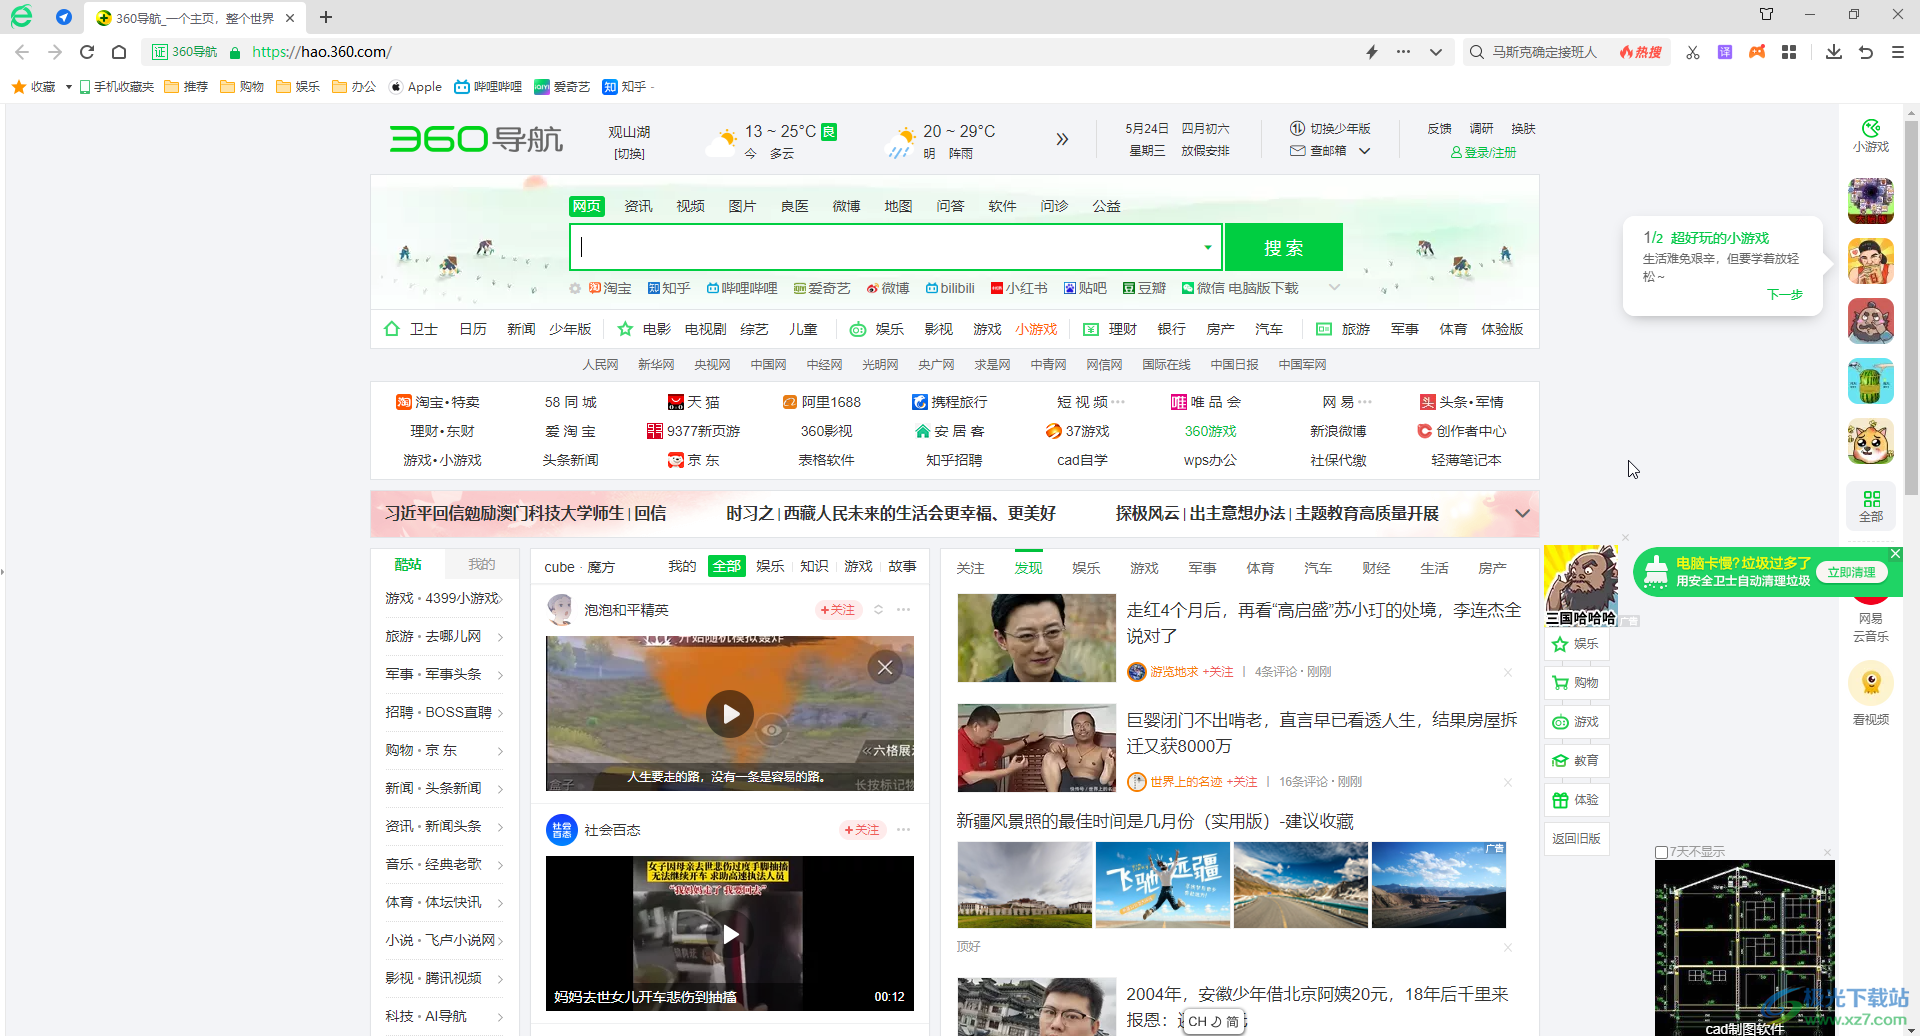This screenshot has height=1036, width=1920.
Task: Click the favorites star icon in bookmarks bar
Action: 19,87
